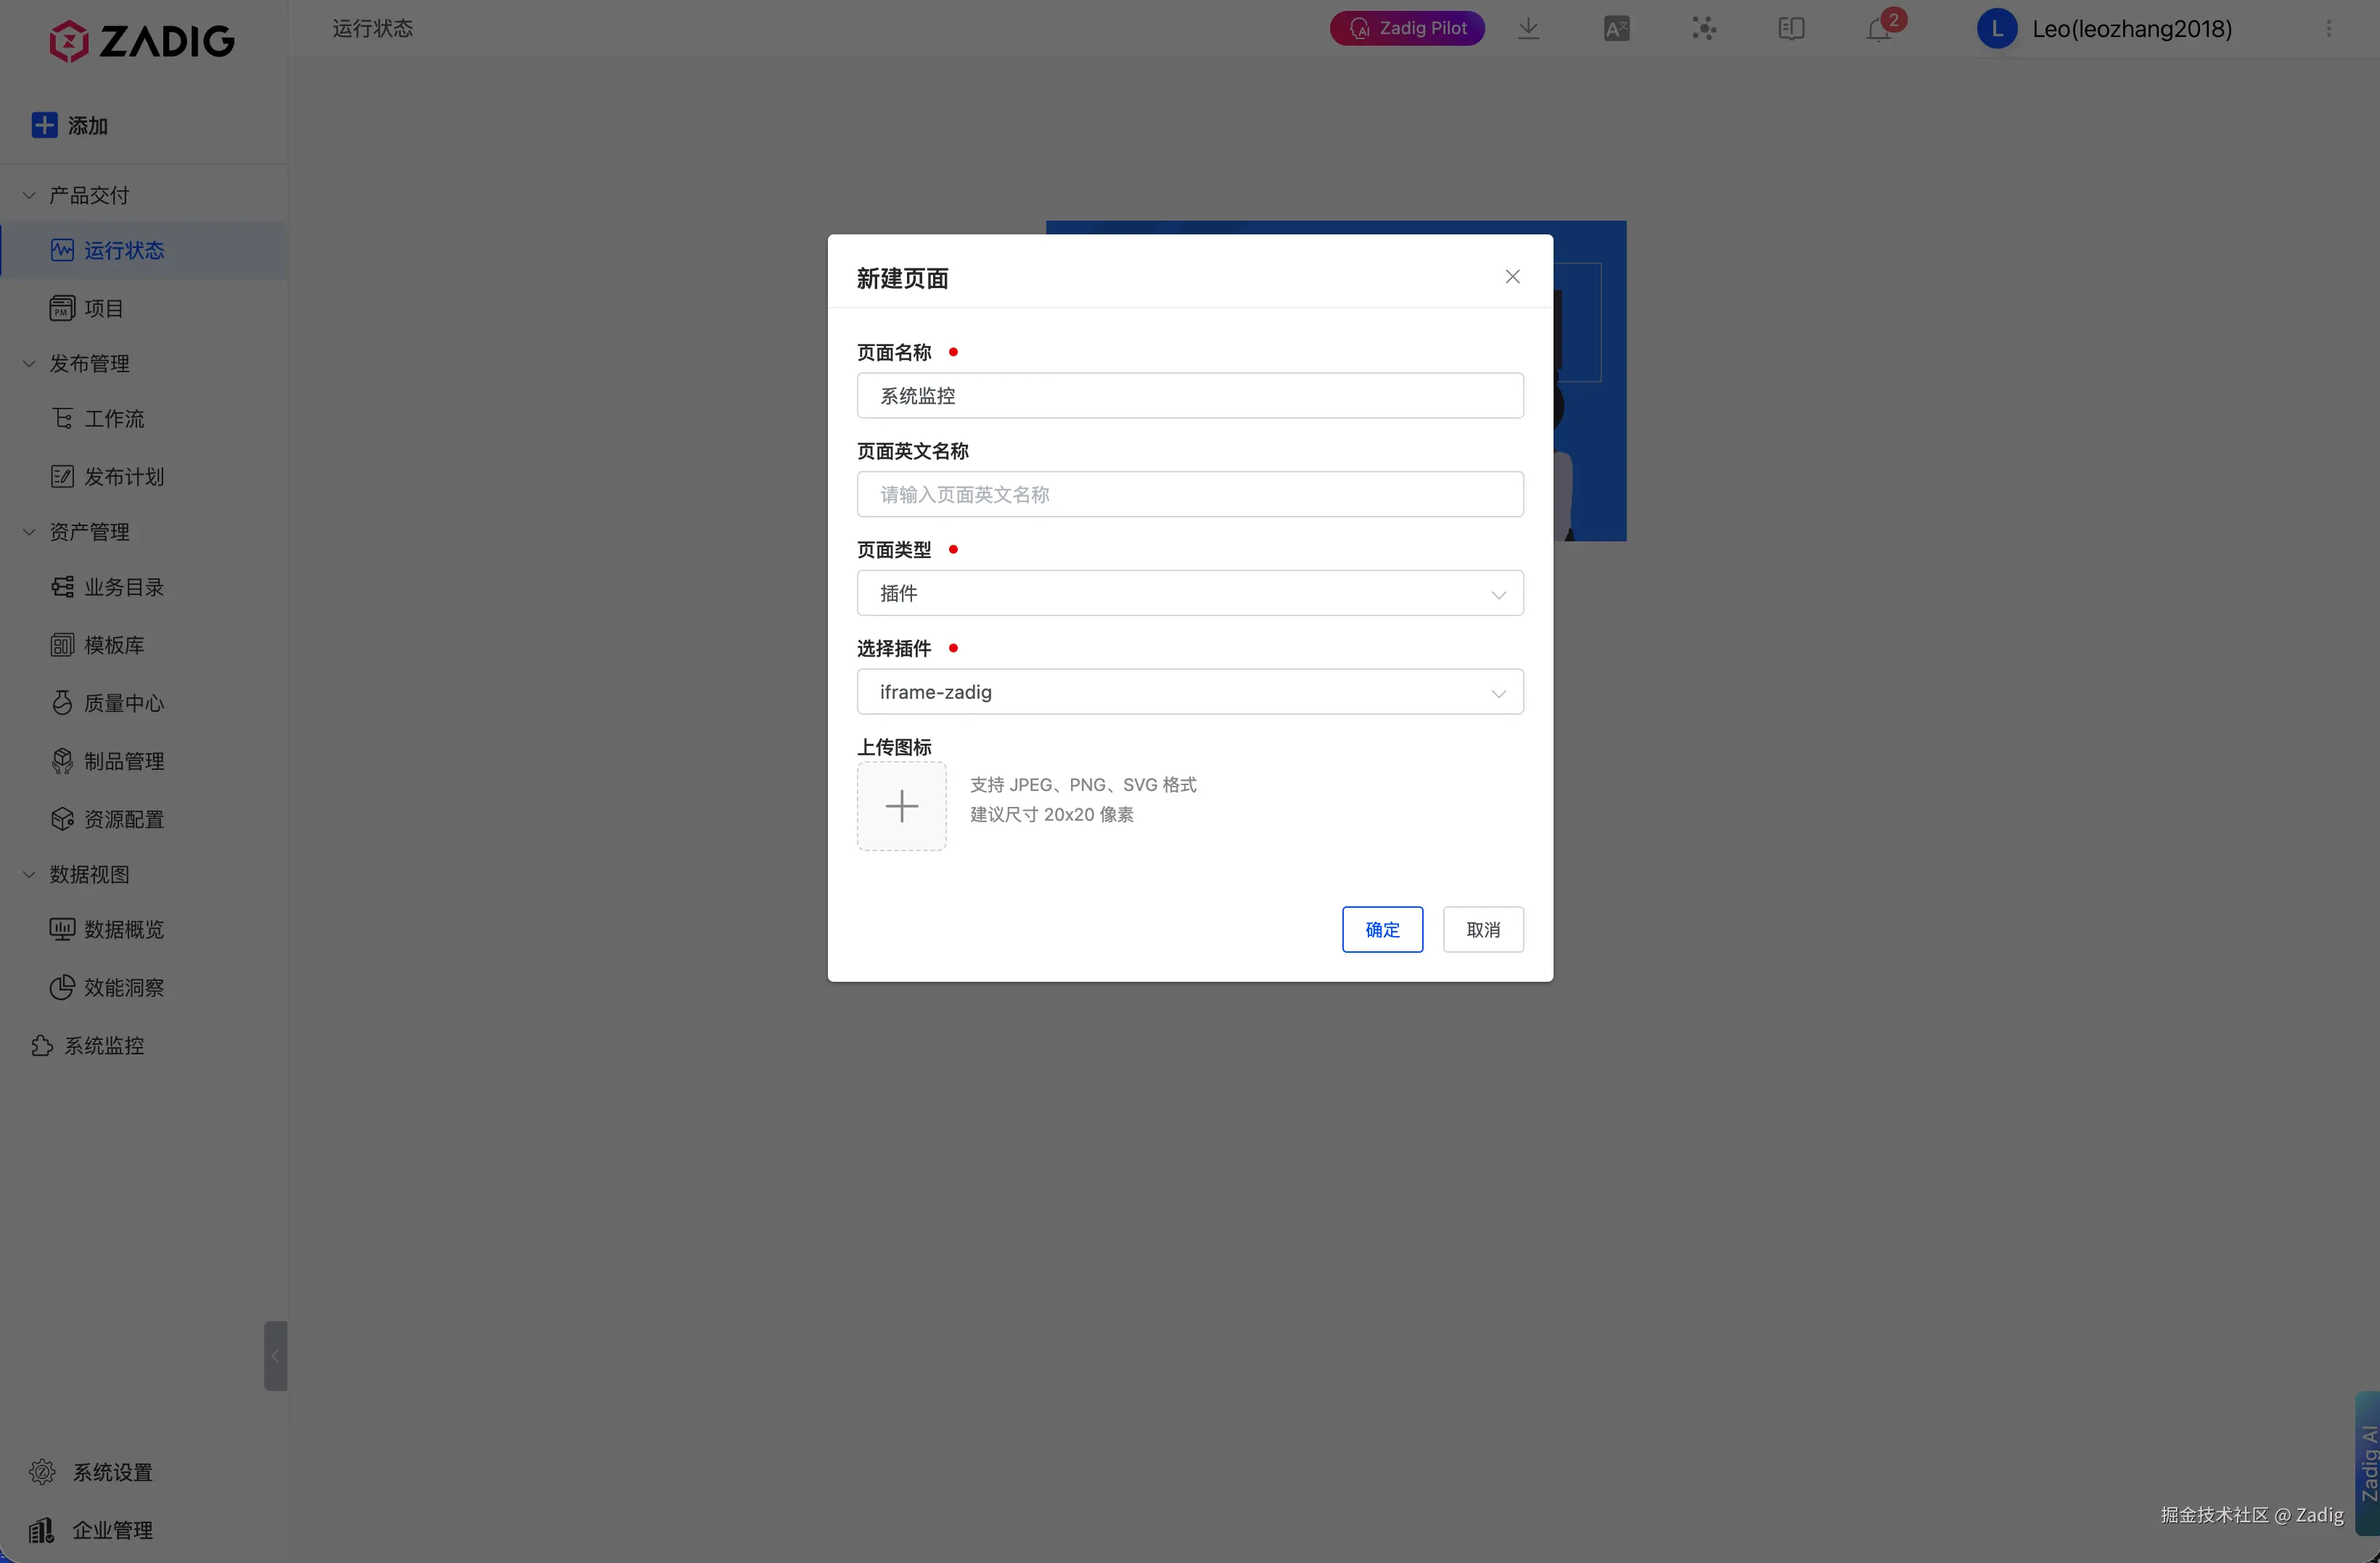Collapse the sidebar with the handle
This screenshot has width=2380, height=1563.
pos(275,1356)
